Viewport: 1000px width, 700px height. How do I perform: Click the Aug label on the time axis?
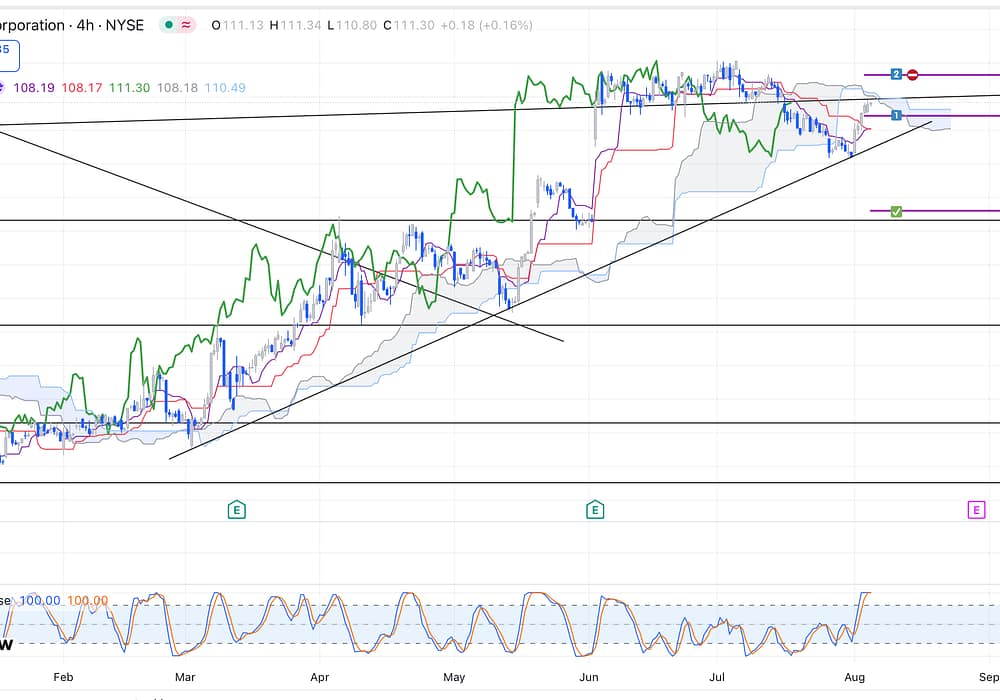tap(853, 677)
